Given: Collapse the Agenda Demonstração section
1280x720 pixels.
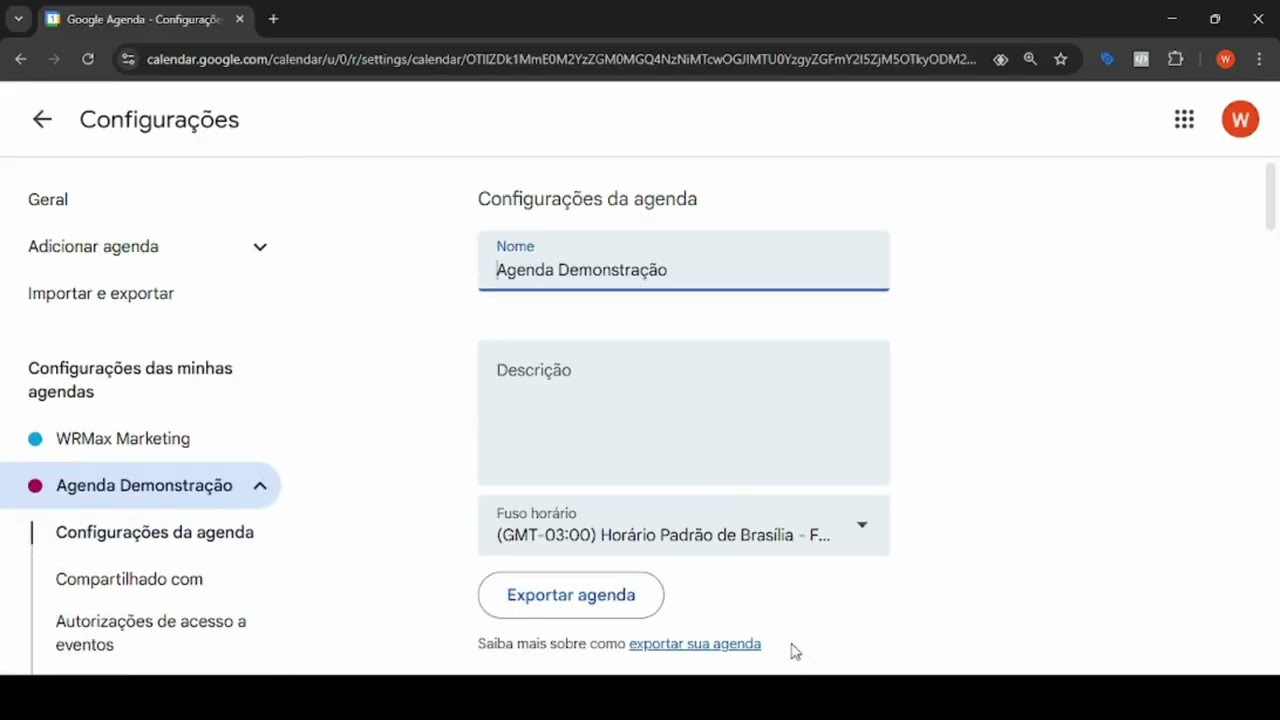Looking at the screenshot, I should tap(260, 486).
